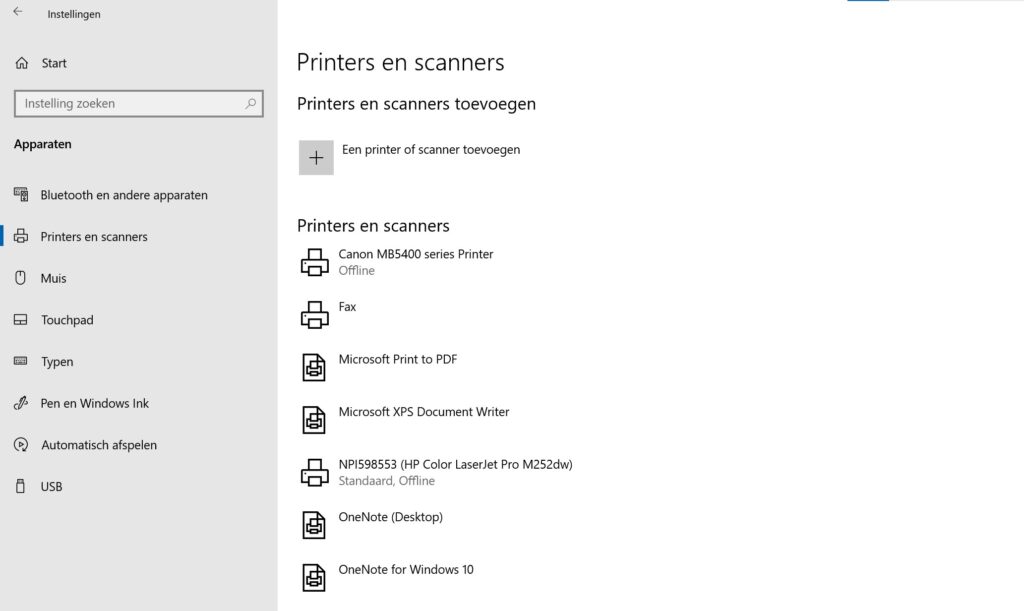Open USB settings page
This screenshot has height=611, width=1024.
click(x=52, y=487)
